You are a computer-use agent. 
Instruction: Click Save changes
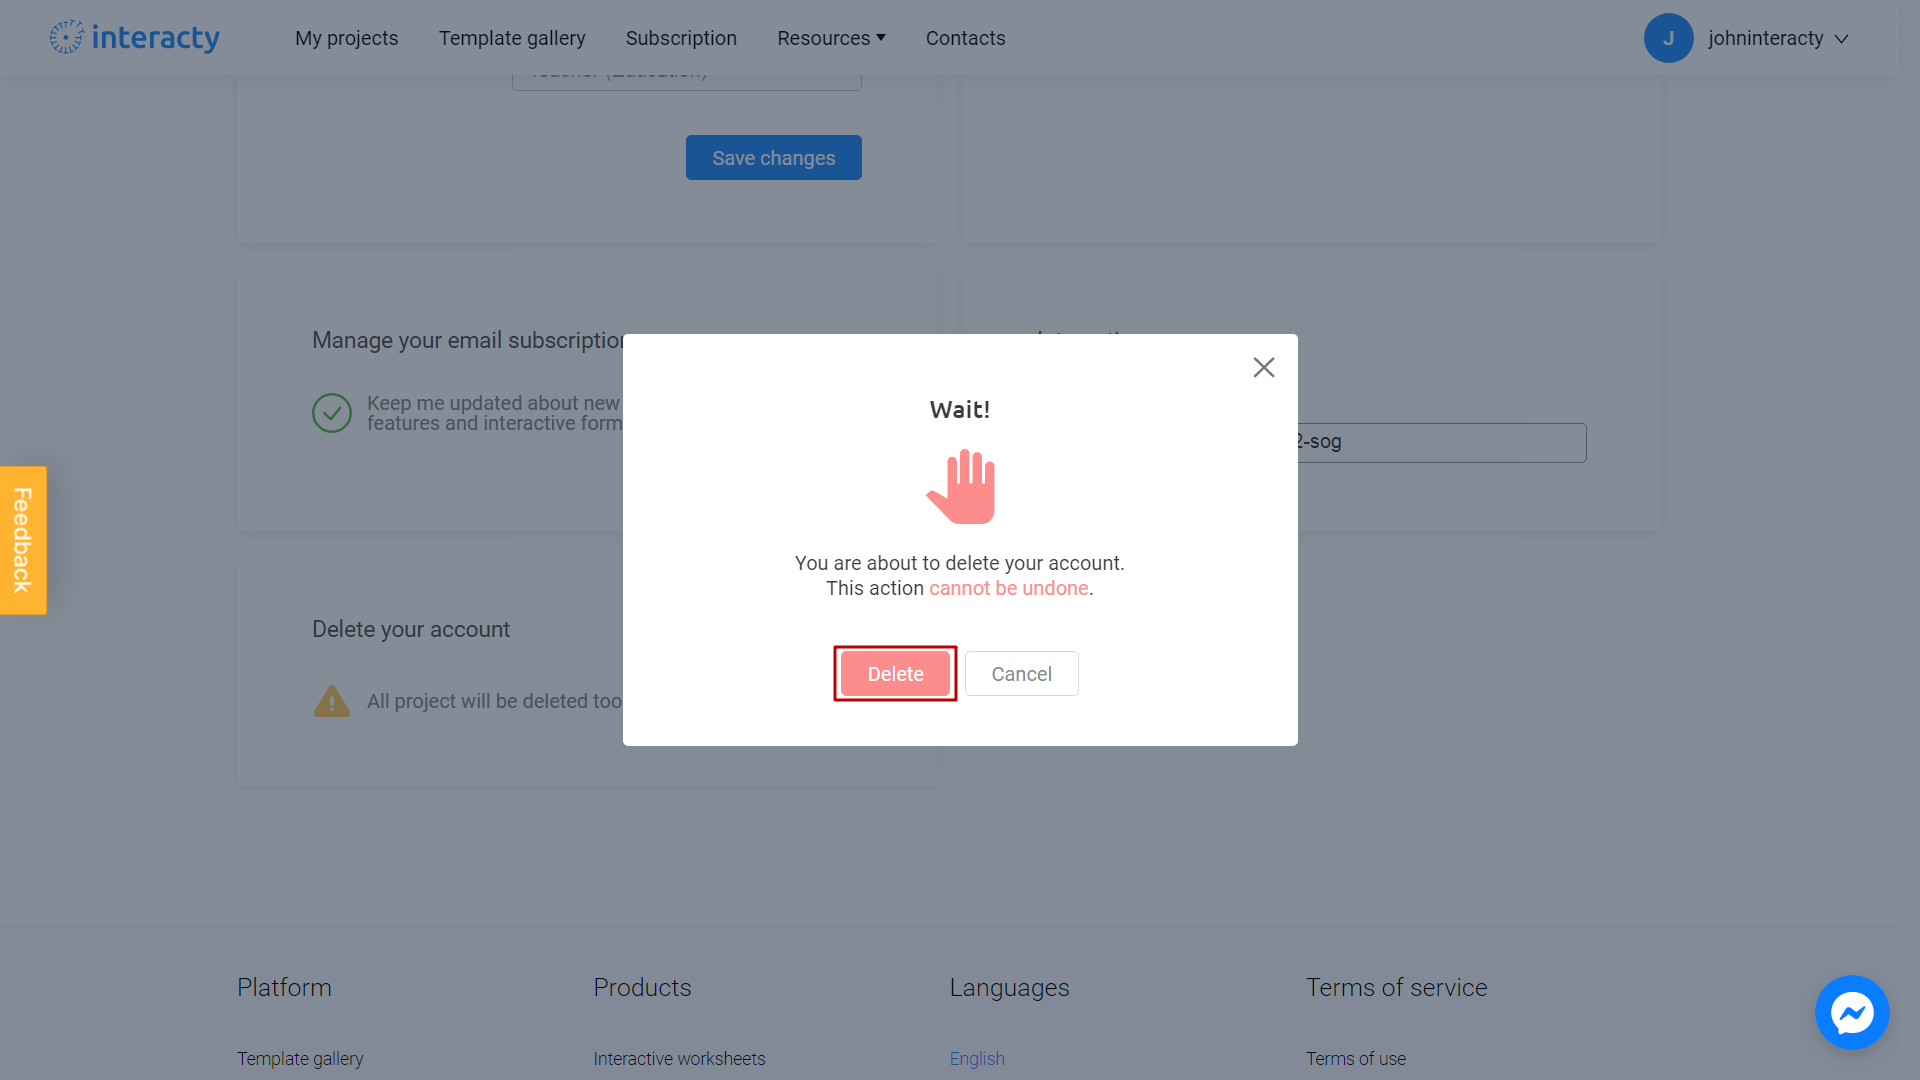773,157
